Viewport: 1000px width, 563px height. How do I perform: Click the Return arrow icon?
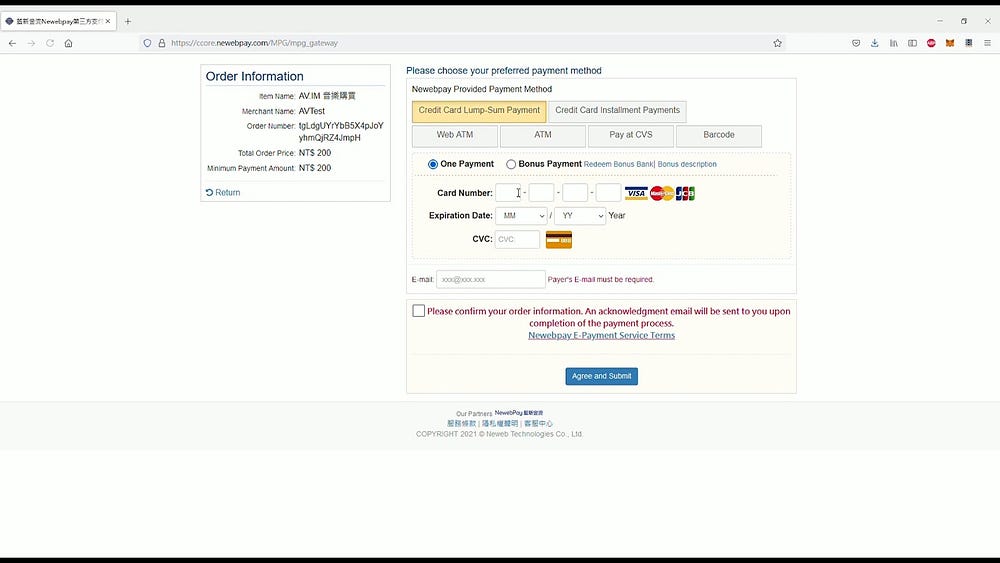209,193
